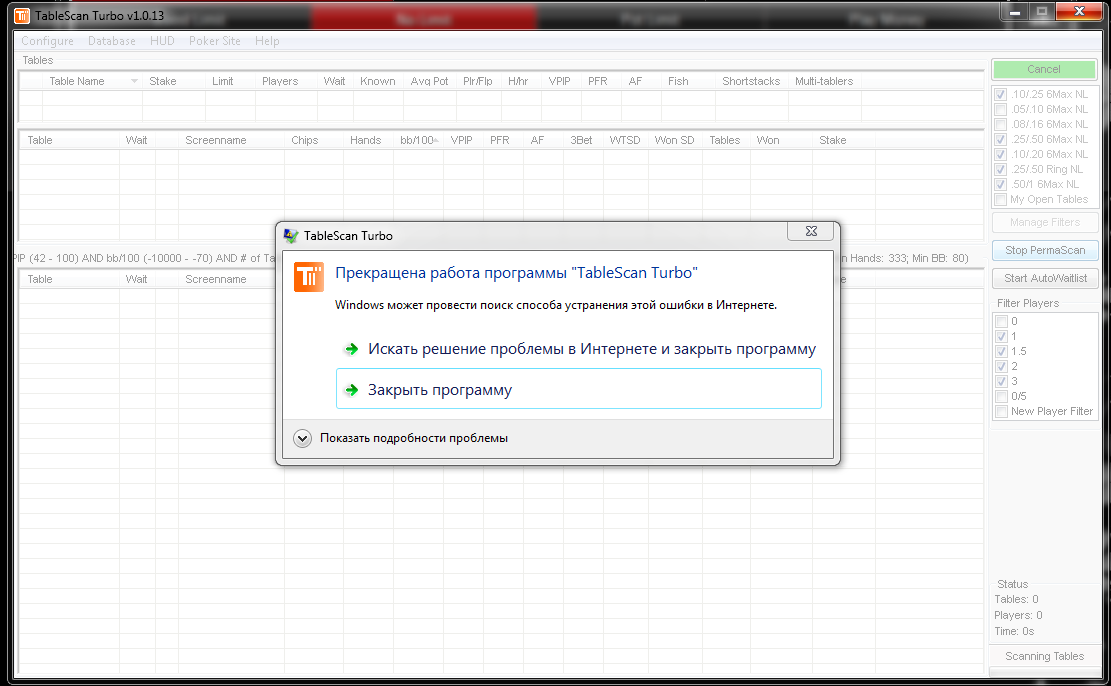The height and width of the screenshot is (686, 1111).
Task: Click the Scanning Tables status text
Action: (x=1044, y=656)
